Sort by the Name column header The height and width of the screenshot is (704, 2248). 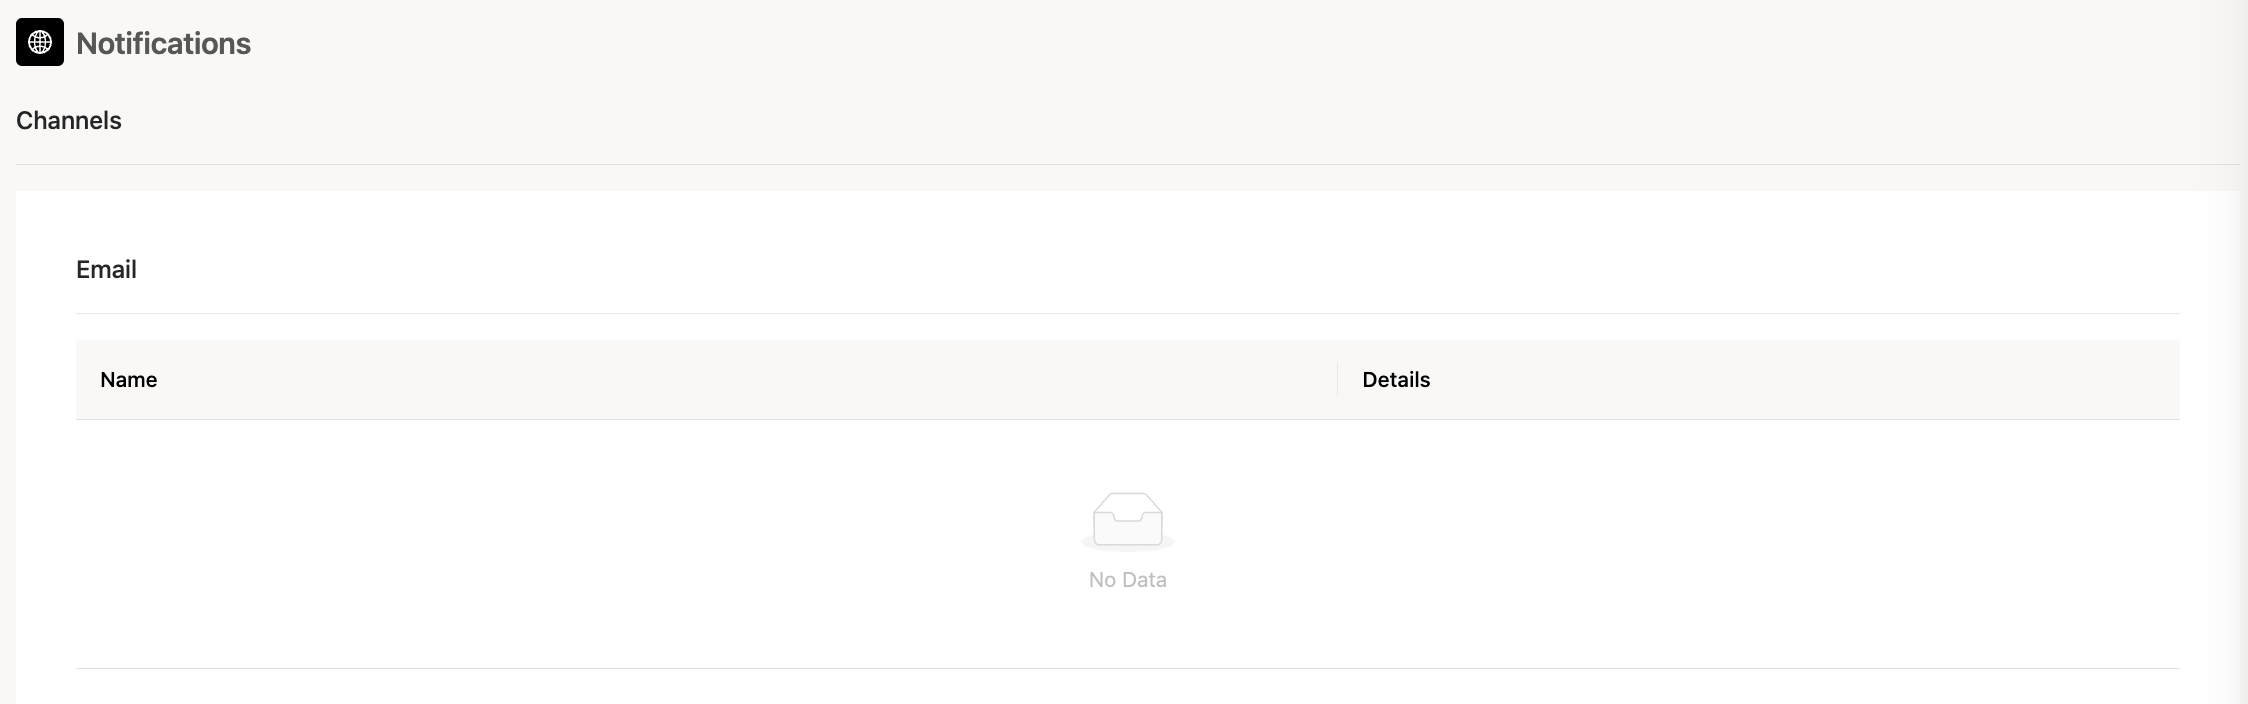128,380
